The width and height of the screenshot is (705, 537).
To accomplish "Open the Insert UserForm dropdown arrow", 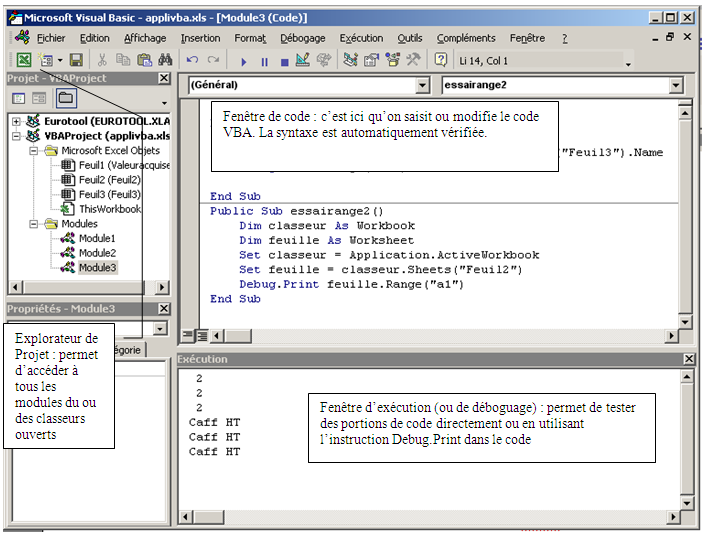I will 60,60.
